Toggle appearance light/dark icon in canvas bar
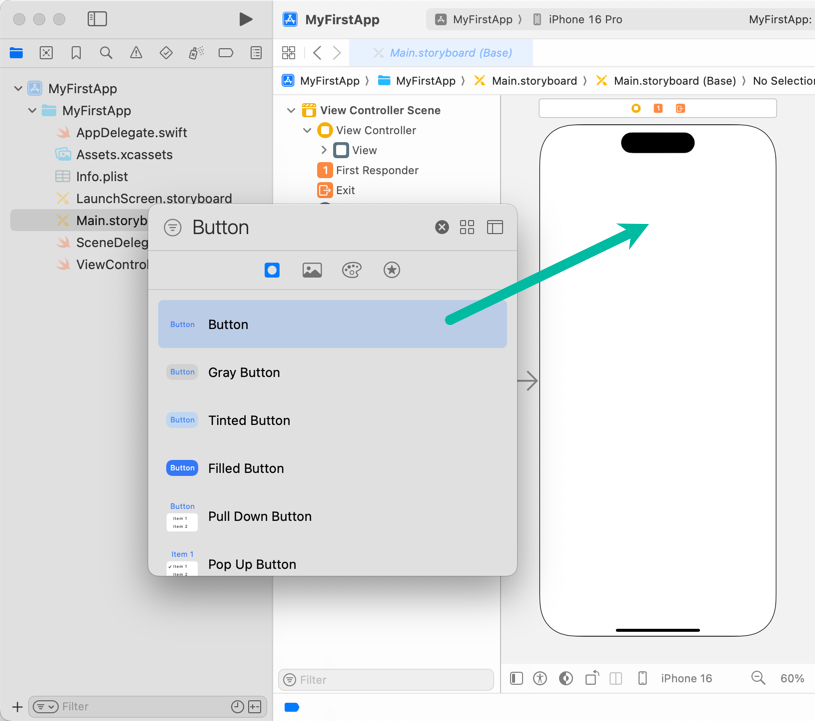Viewport: 815px width, 721px height. [566, 678]
